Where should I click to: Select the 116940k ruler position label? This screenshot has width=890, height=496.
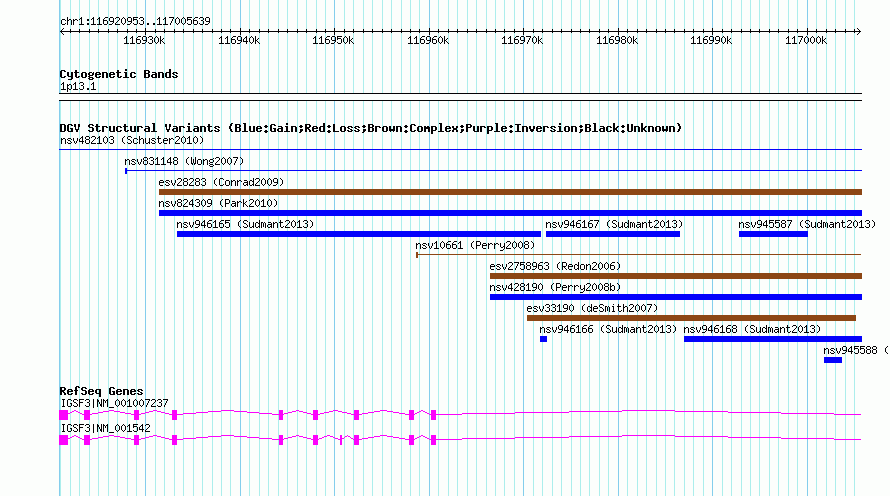(239, 40)
